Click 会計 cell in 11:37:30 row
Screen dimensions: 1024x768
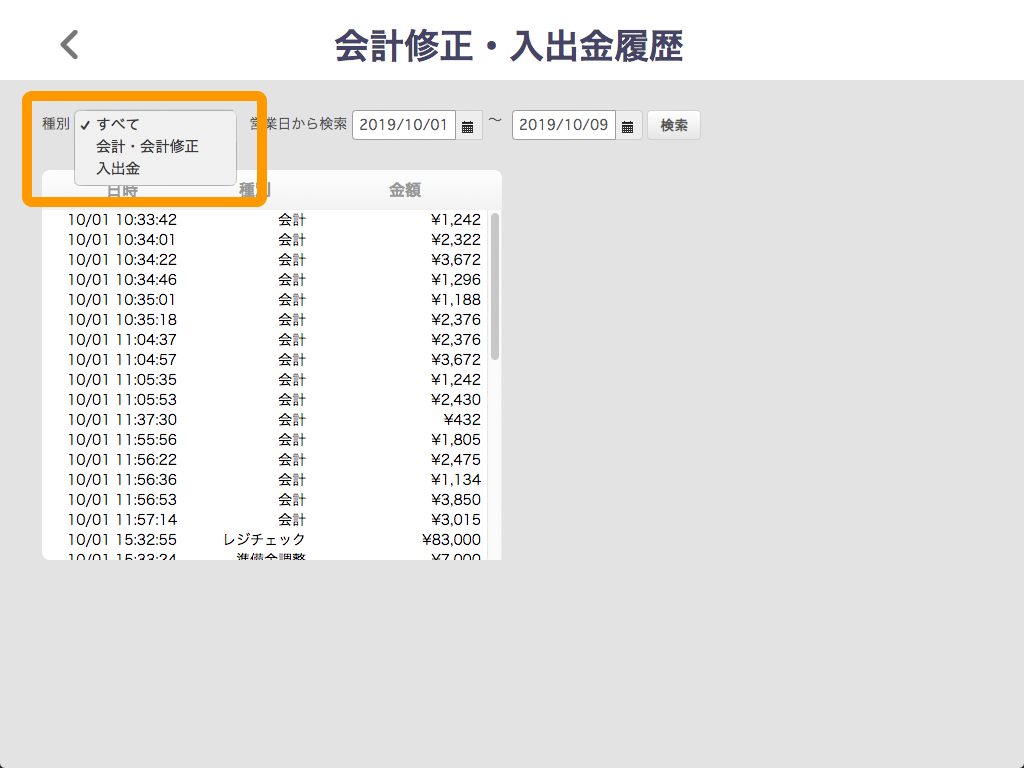(292, 420)
